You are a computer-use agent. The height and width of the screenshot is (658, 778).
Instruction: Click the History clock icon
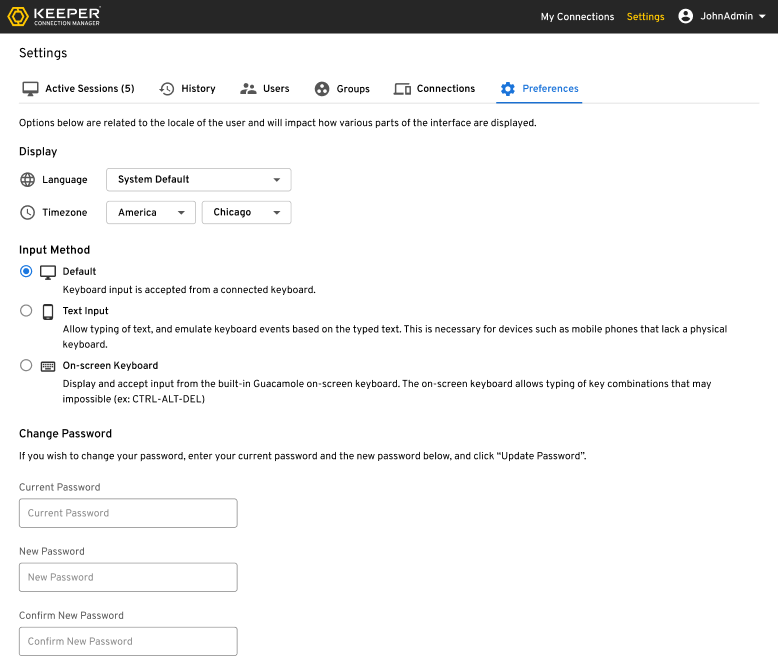[x=167, y=89]
